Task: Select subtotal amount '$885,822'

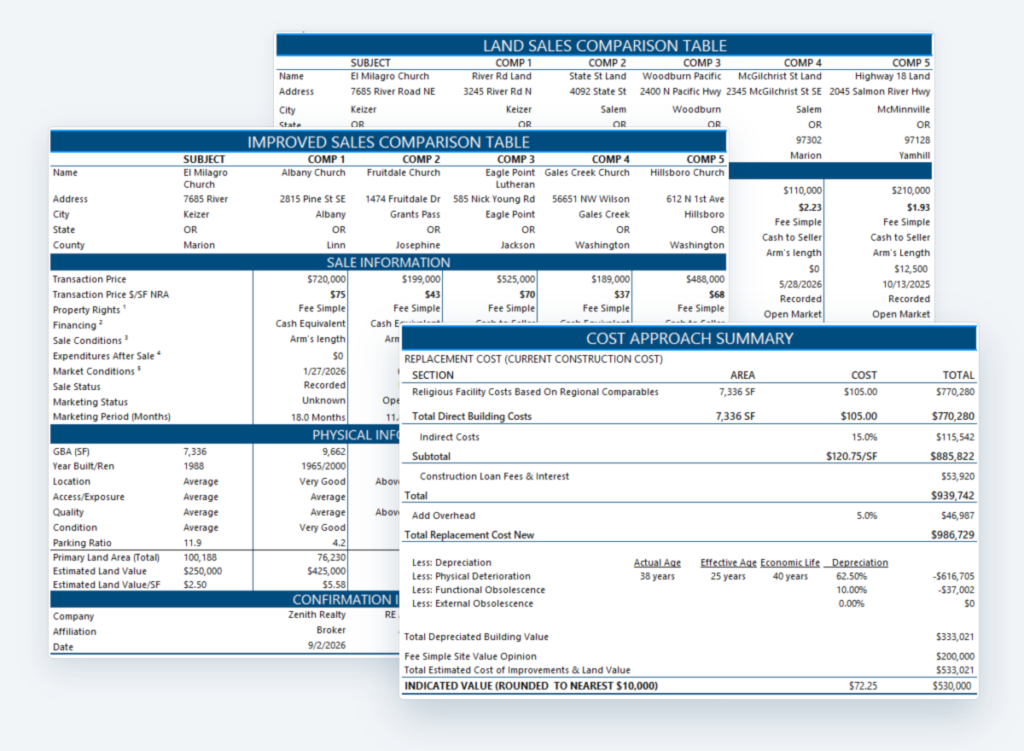Action: coord(952,456)
